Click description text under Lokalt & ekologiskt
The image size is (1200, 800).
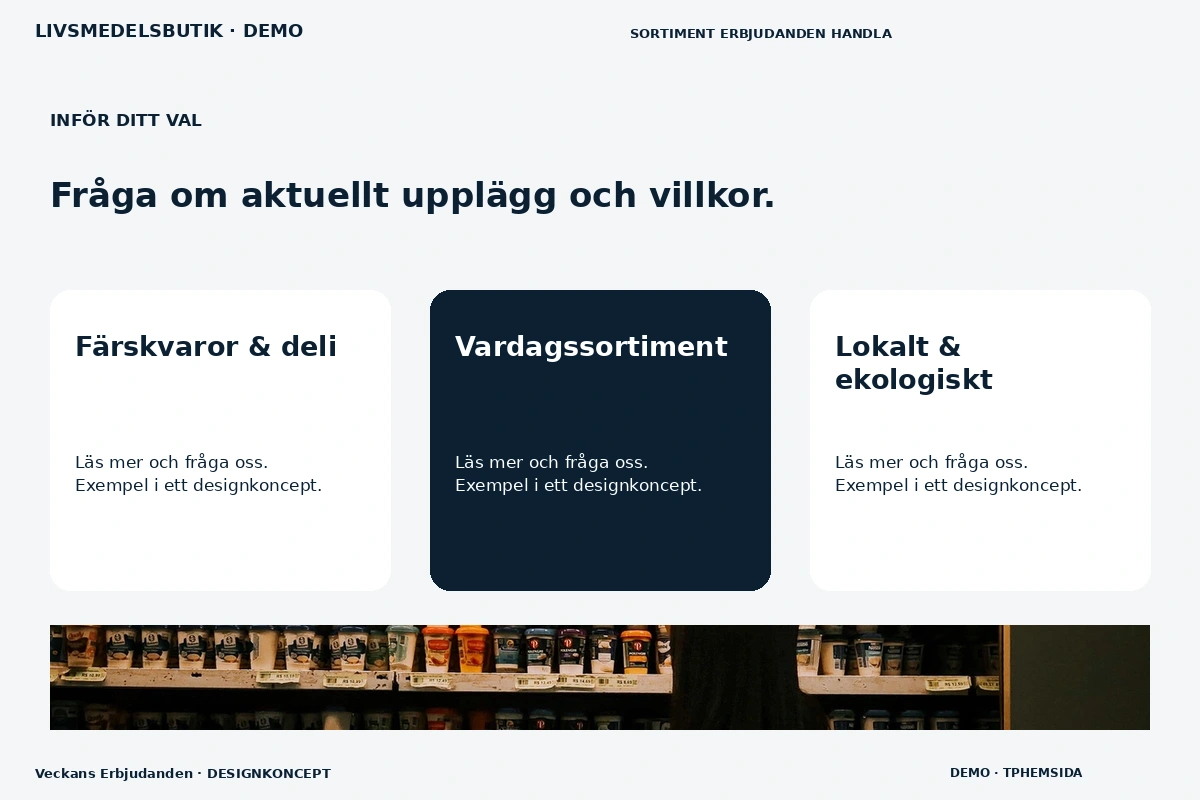pos(958,474)
